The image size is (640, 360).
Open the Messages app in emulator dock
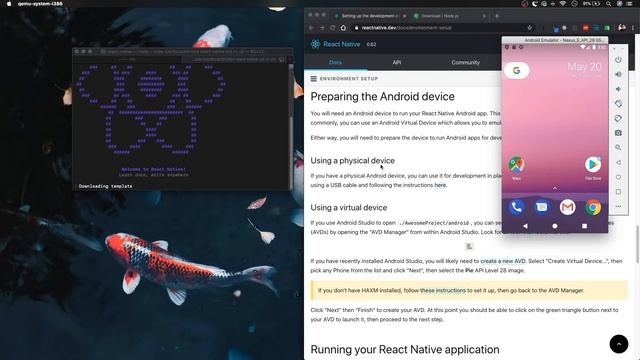click(542, 207)
